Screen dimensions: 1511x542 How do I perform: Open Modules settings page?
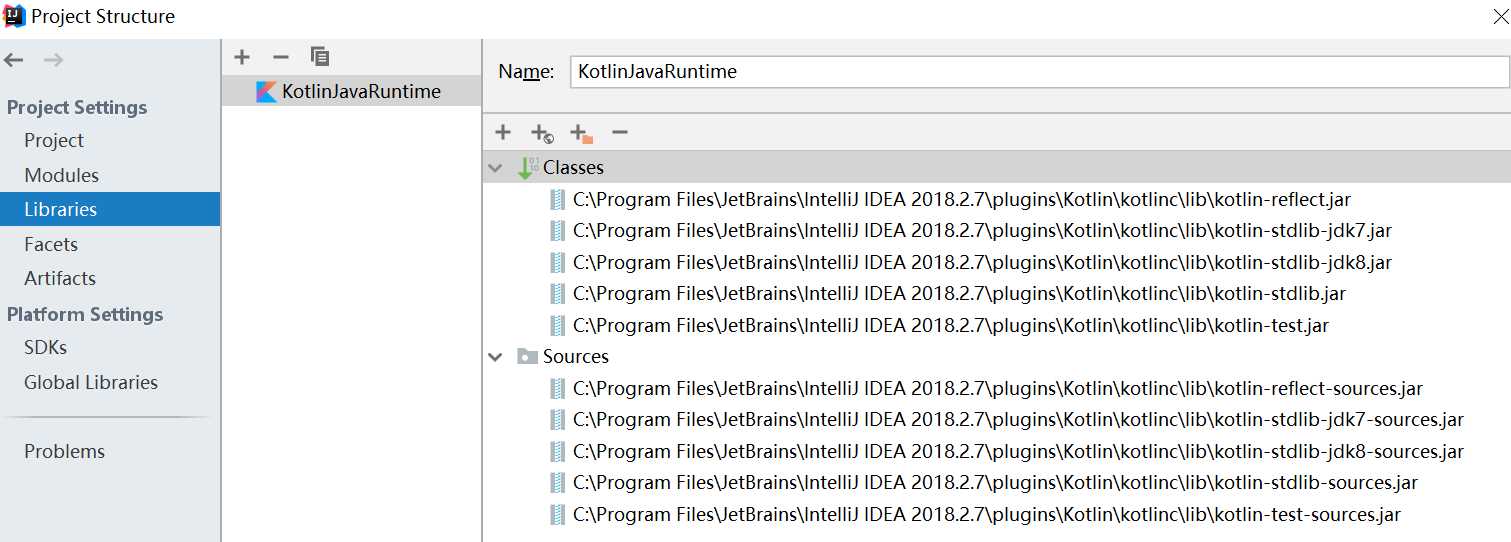click(x=62, y=175)
